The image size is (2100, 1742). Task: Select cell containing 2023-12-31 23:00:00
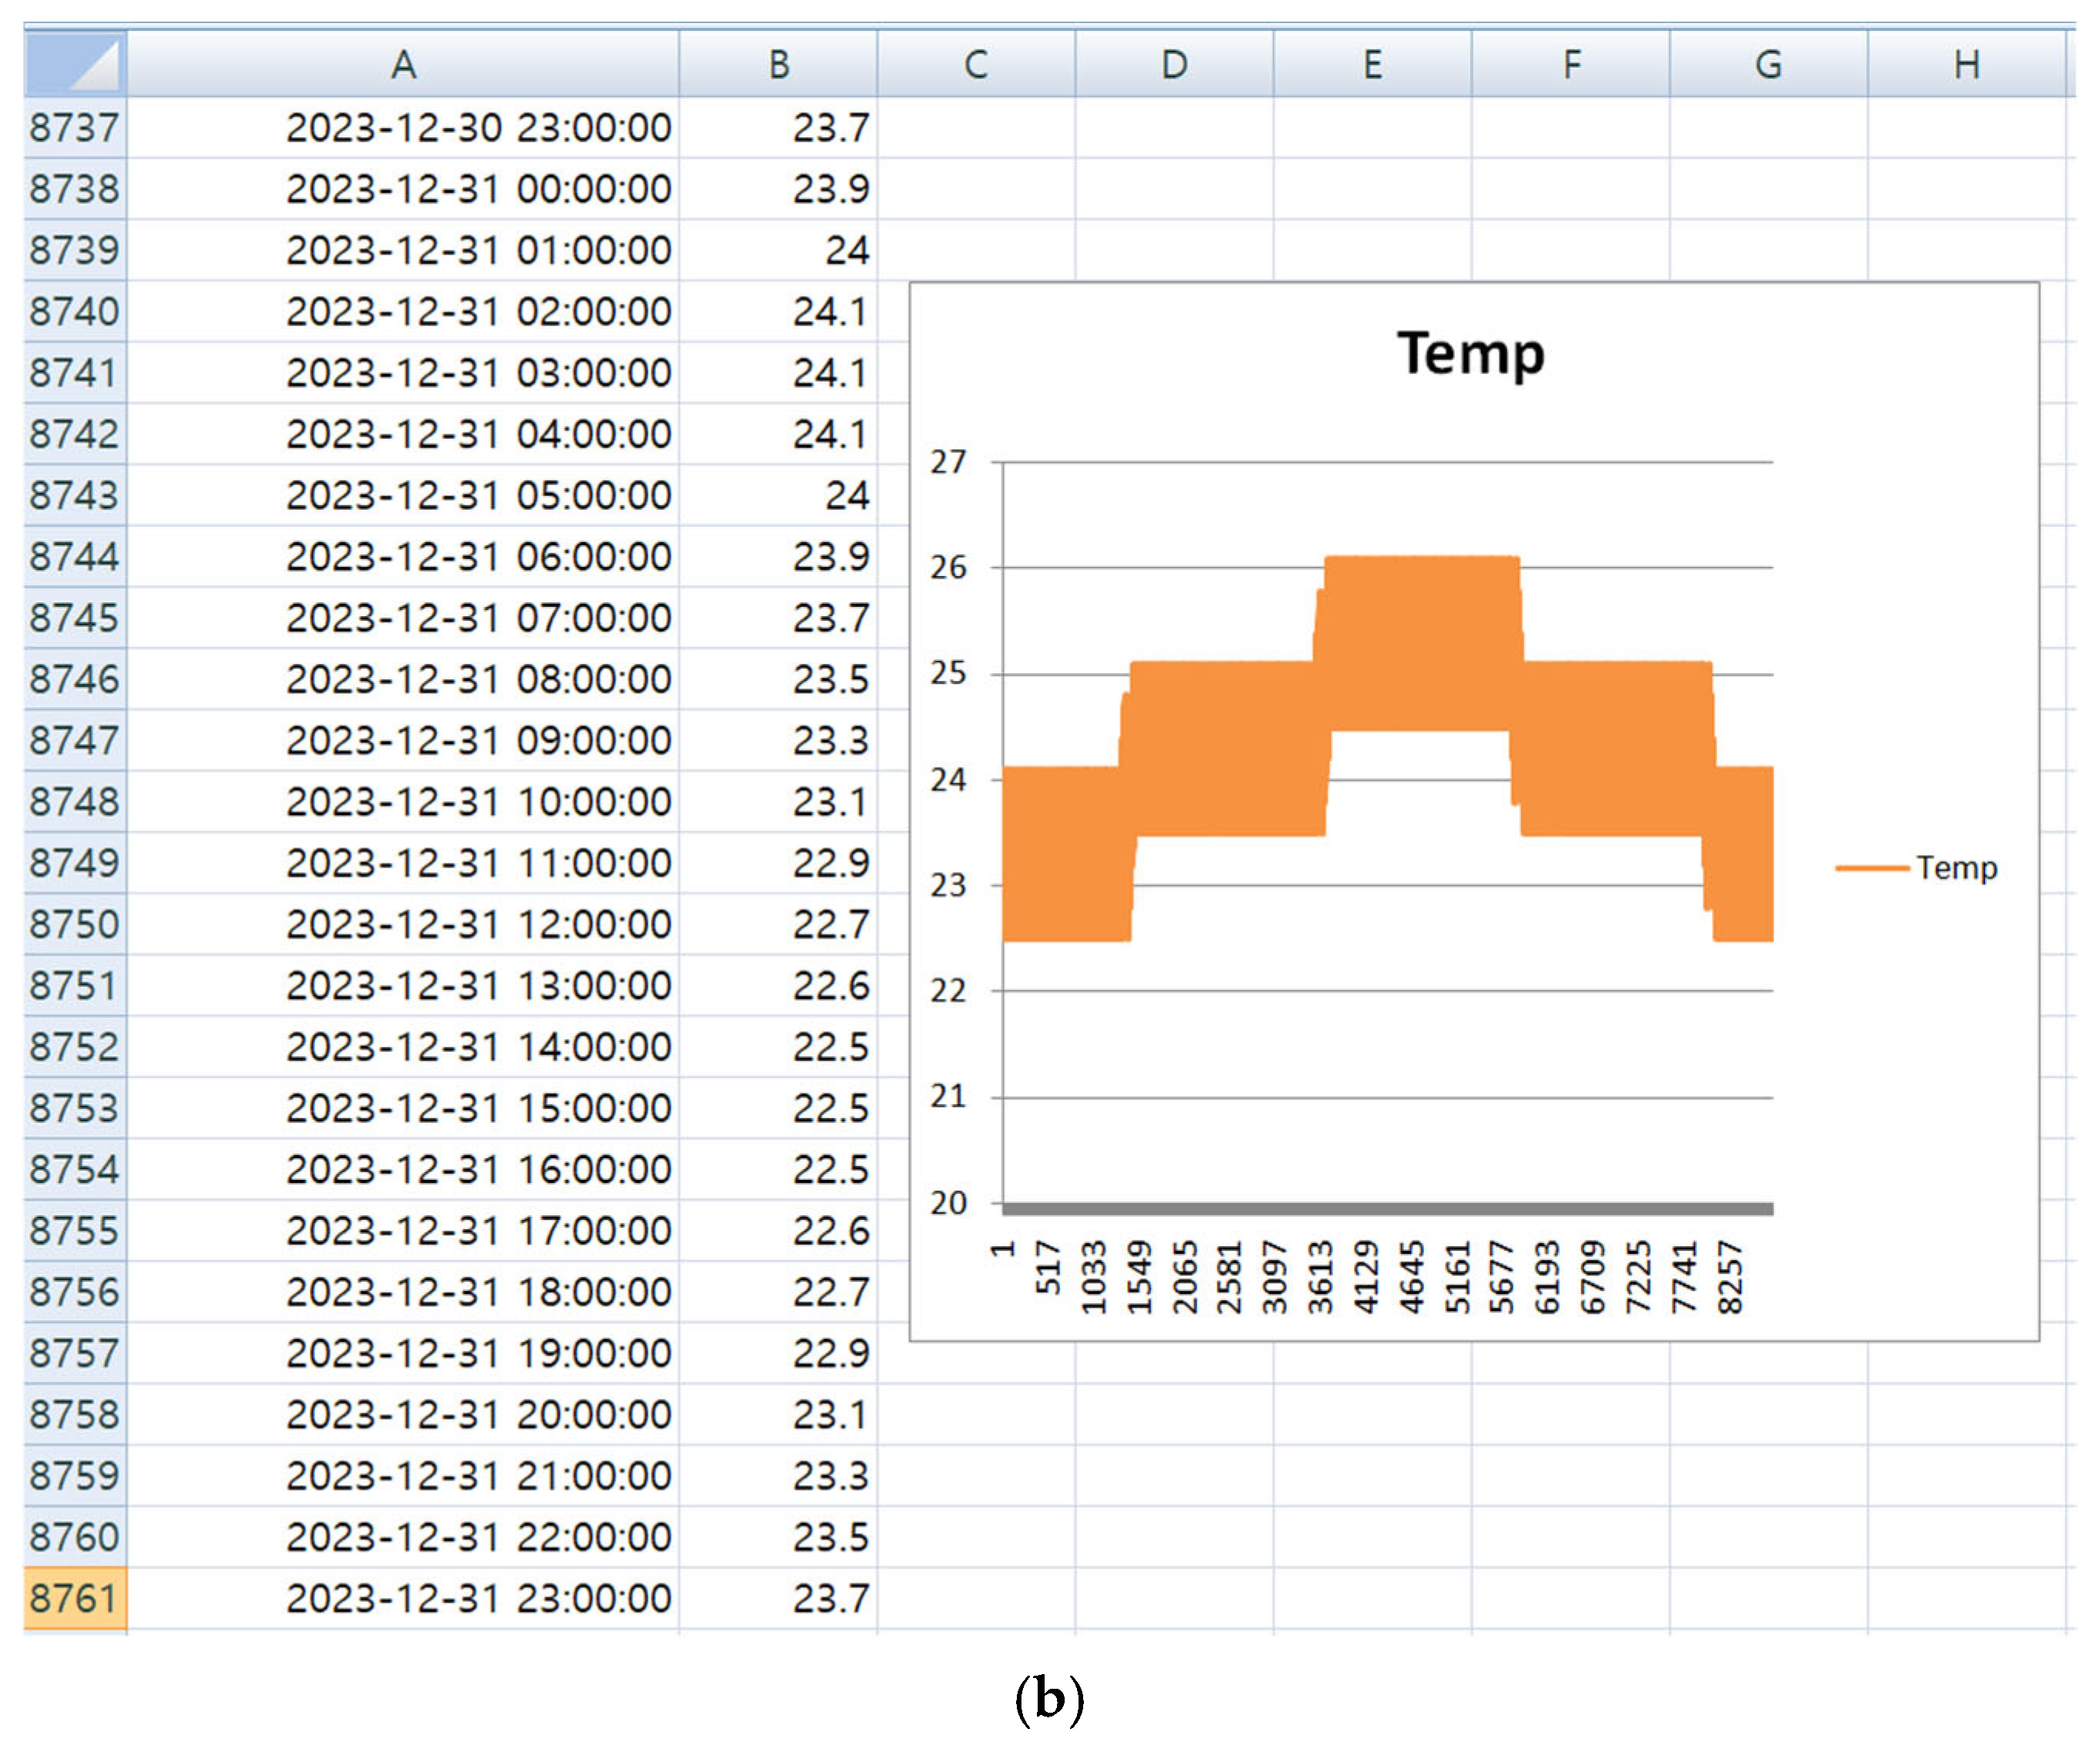(x=478, y=1598)
